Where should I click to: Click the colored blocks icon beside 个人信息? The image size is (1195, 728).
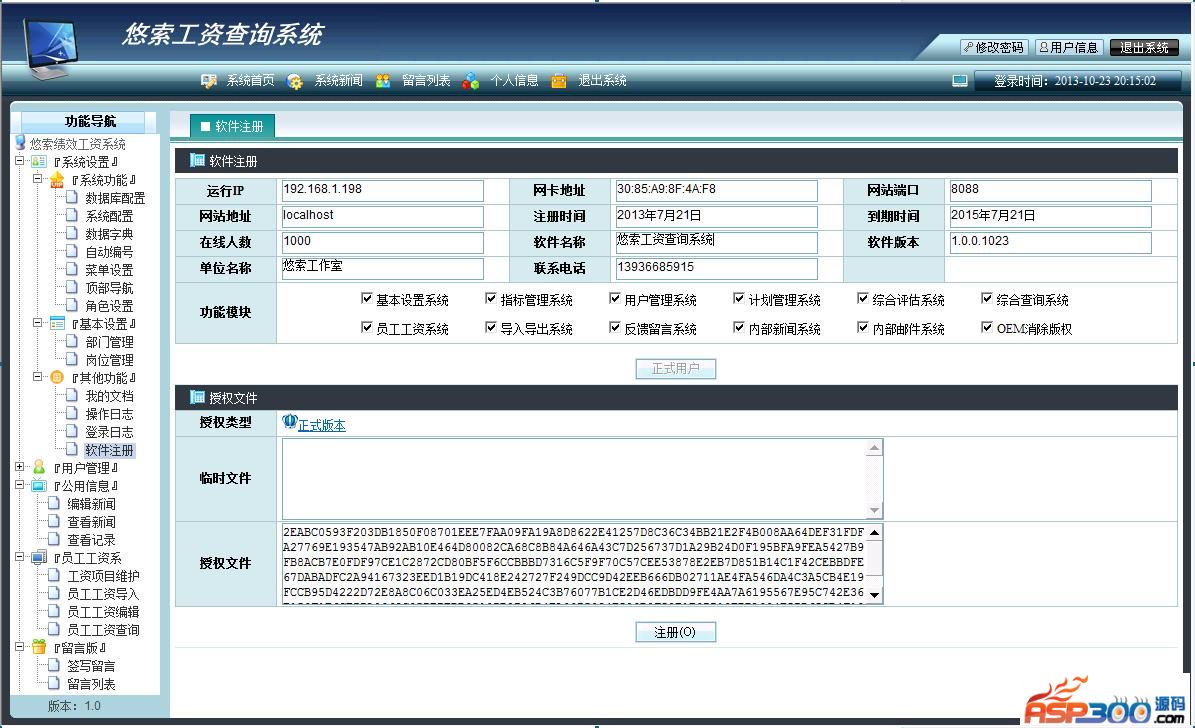(471, 81)
